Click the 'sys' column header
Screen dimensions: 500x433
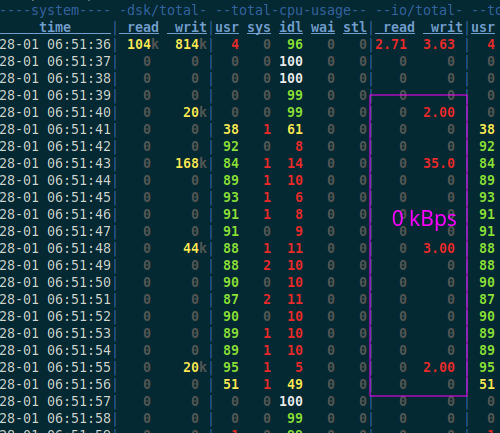point(259,27)
